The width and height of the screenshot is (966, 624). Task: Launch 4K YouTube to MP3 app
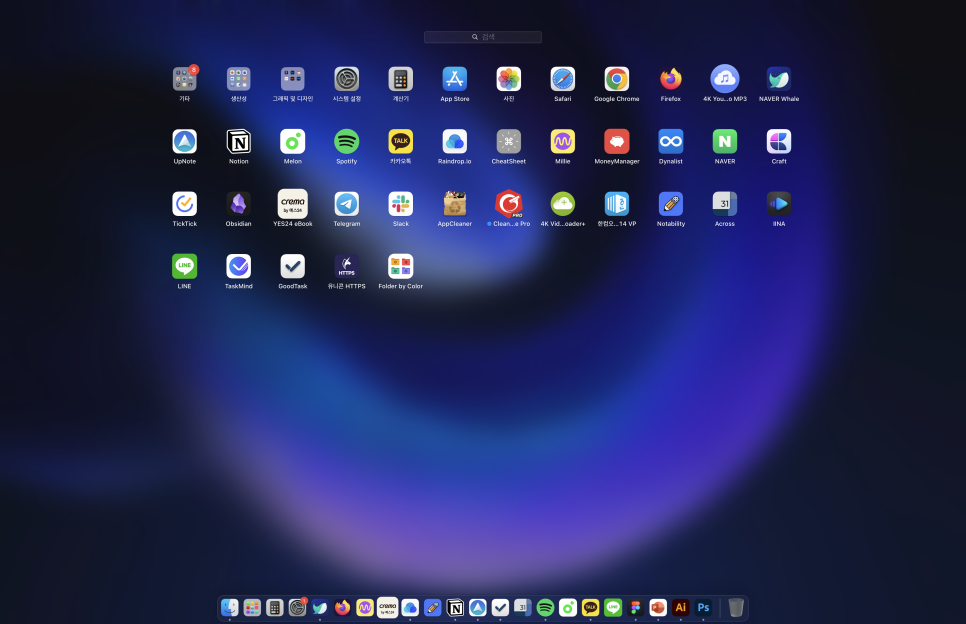coord(725,79)
